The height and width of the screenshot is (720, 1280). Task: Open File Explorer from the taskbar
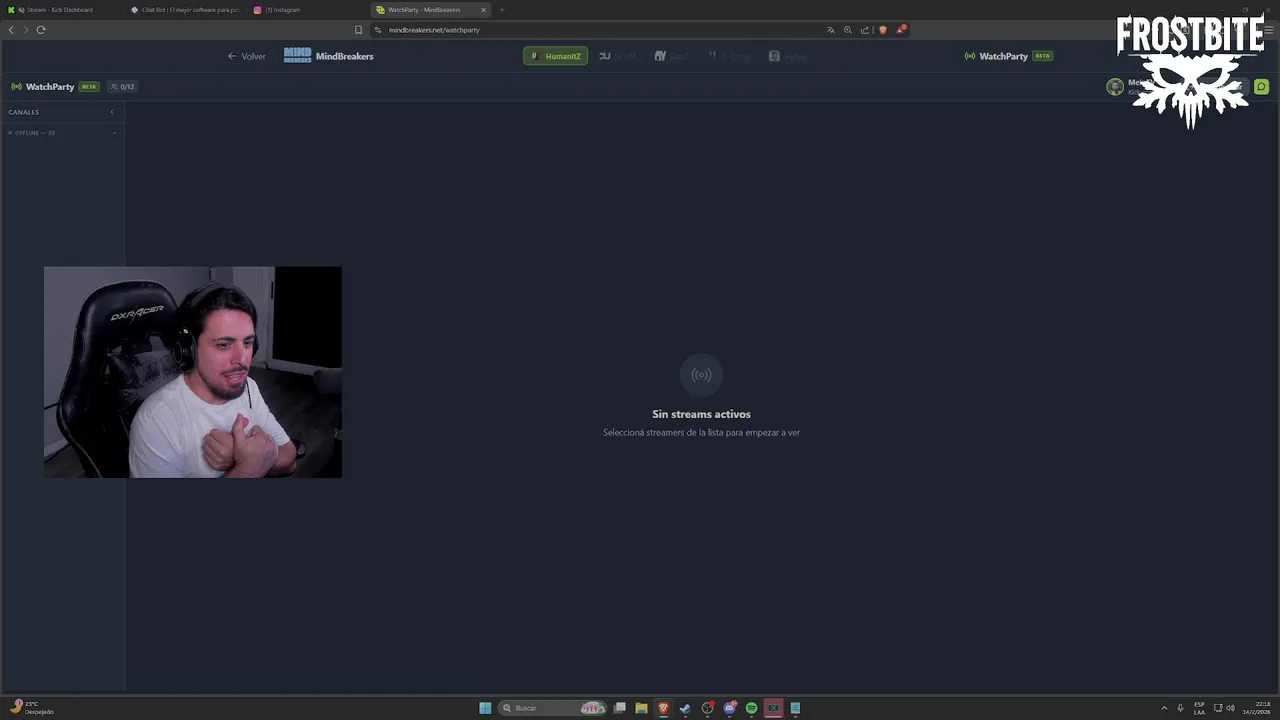pos(641,708)
